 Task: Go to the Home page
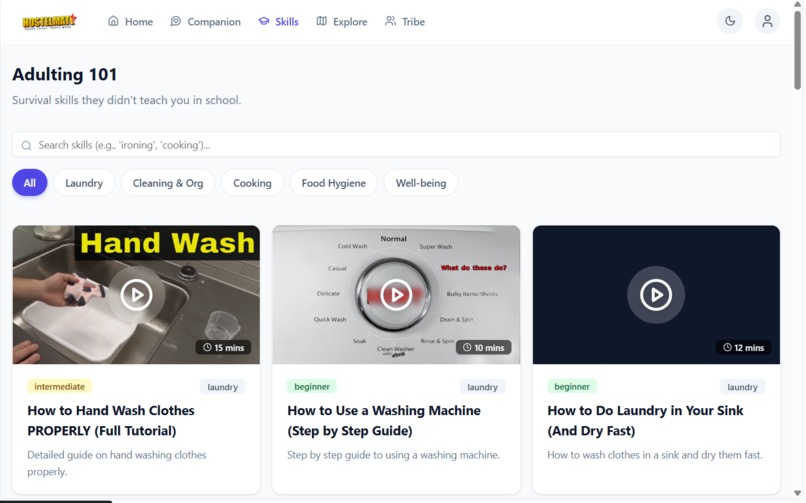click(130, 22)
